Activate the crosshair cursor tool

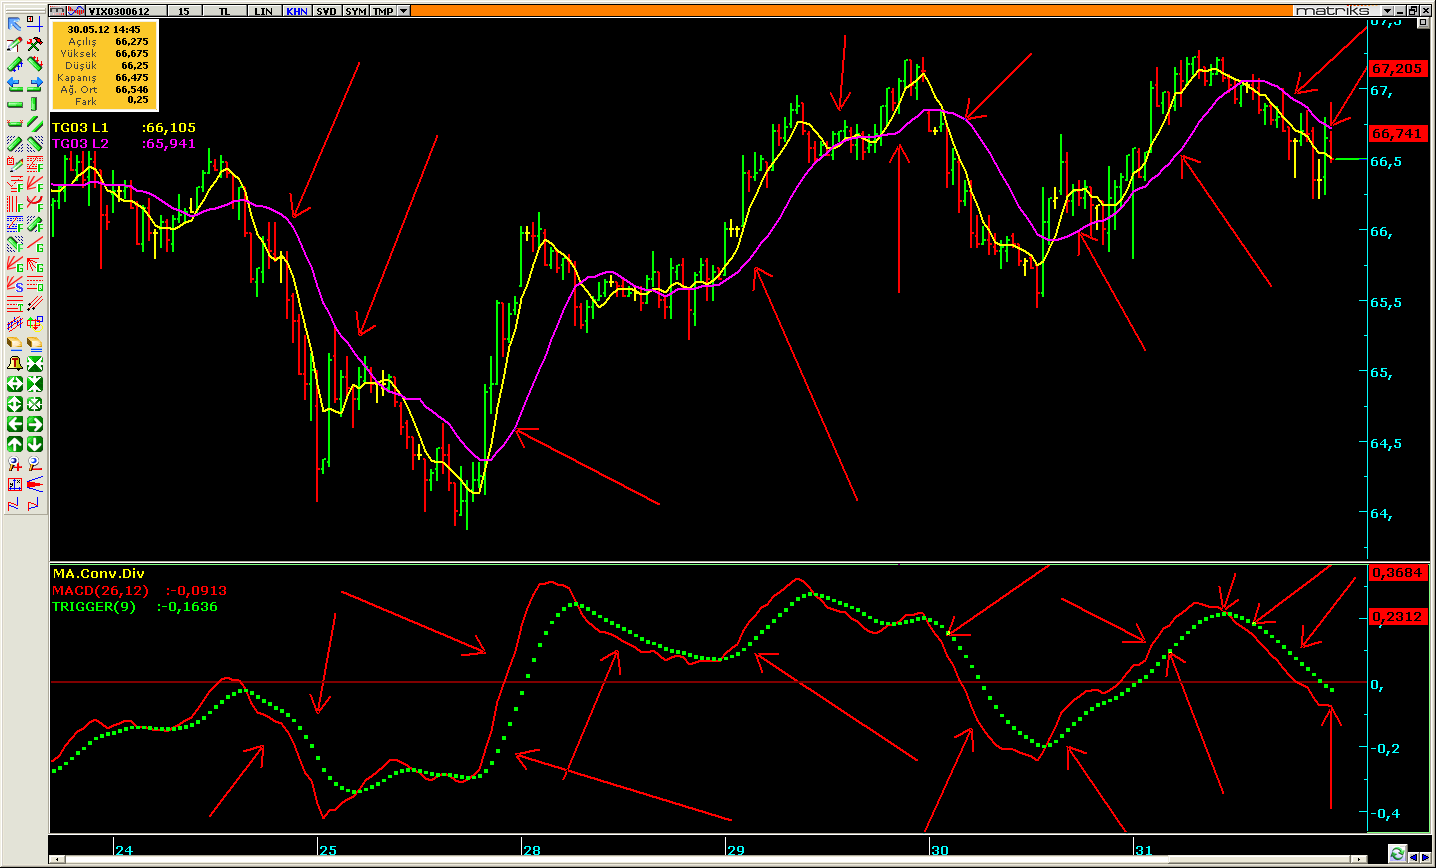tap(35, 24)
